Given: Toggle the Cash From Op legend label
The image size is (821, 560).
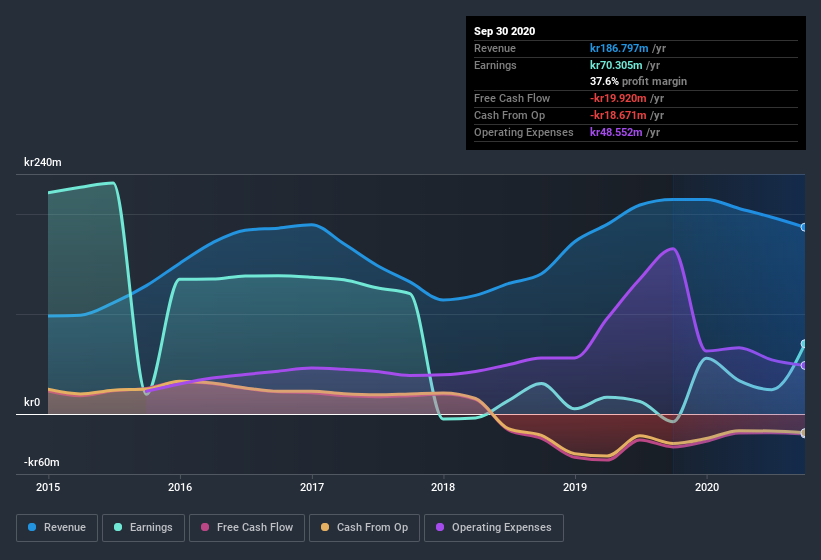Looking at the screenshot, I should (x=372, y=527).
